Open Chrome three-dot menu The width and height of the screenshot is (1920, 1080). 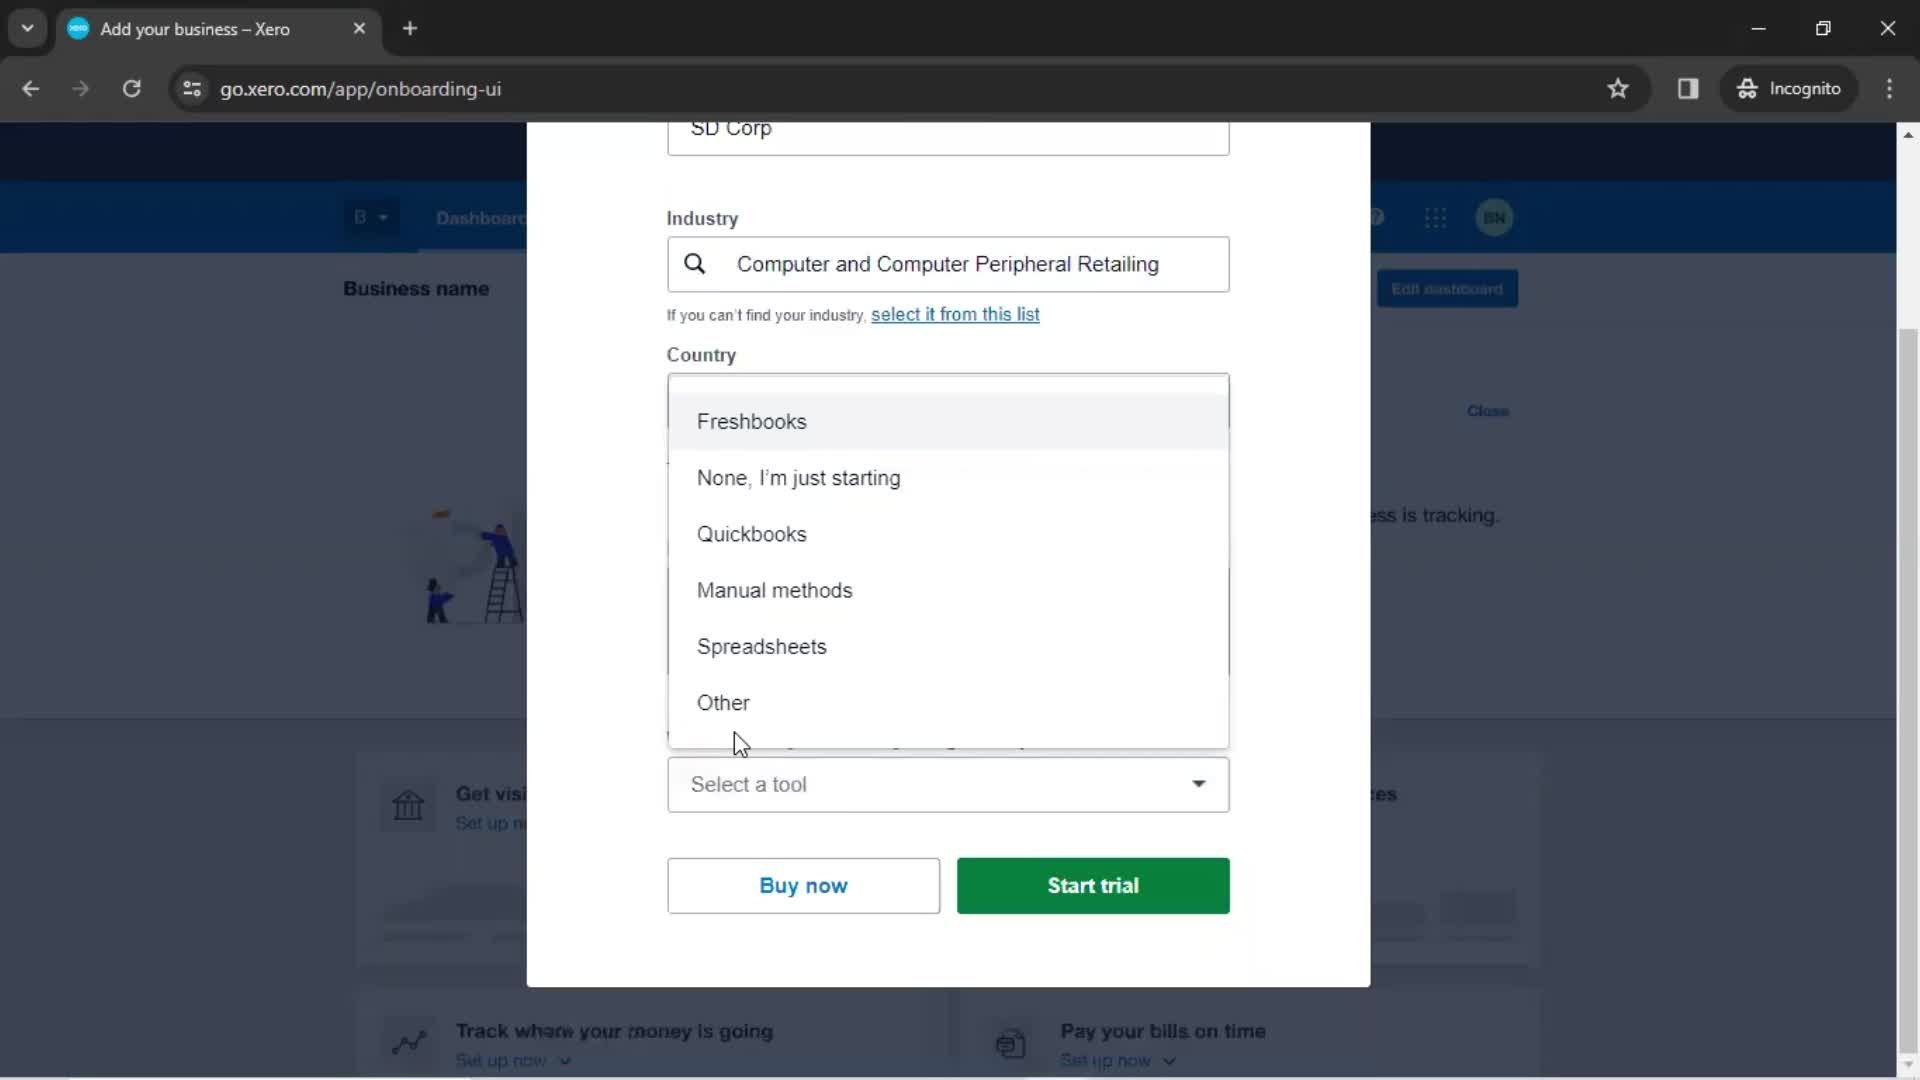(x=1889, y=89)
